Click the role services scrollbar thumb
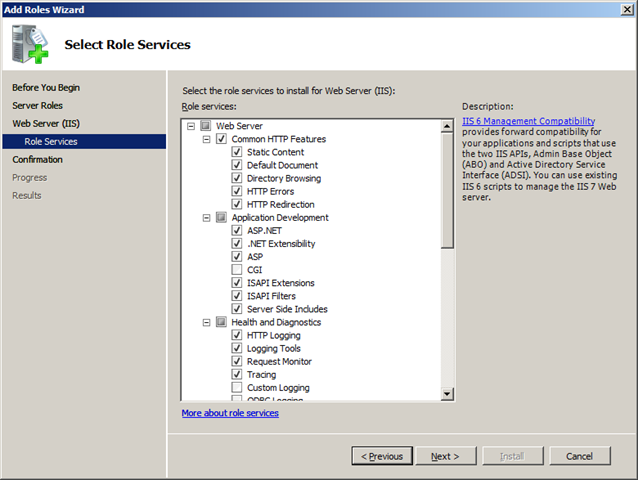 coord(447,190)
